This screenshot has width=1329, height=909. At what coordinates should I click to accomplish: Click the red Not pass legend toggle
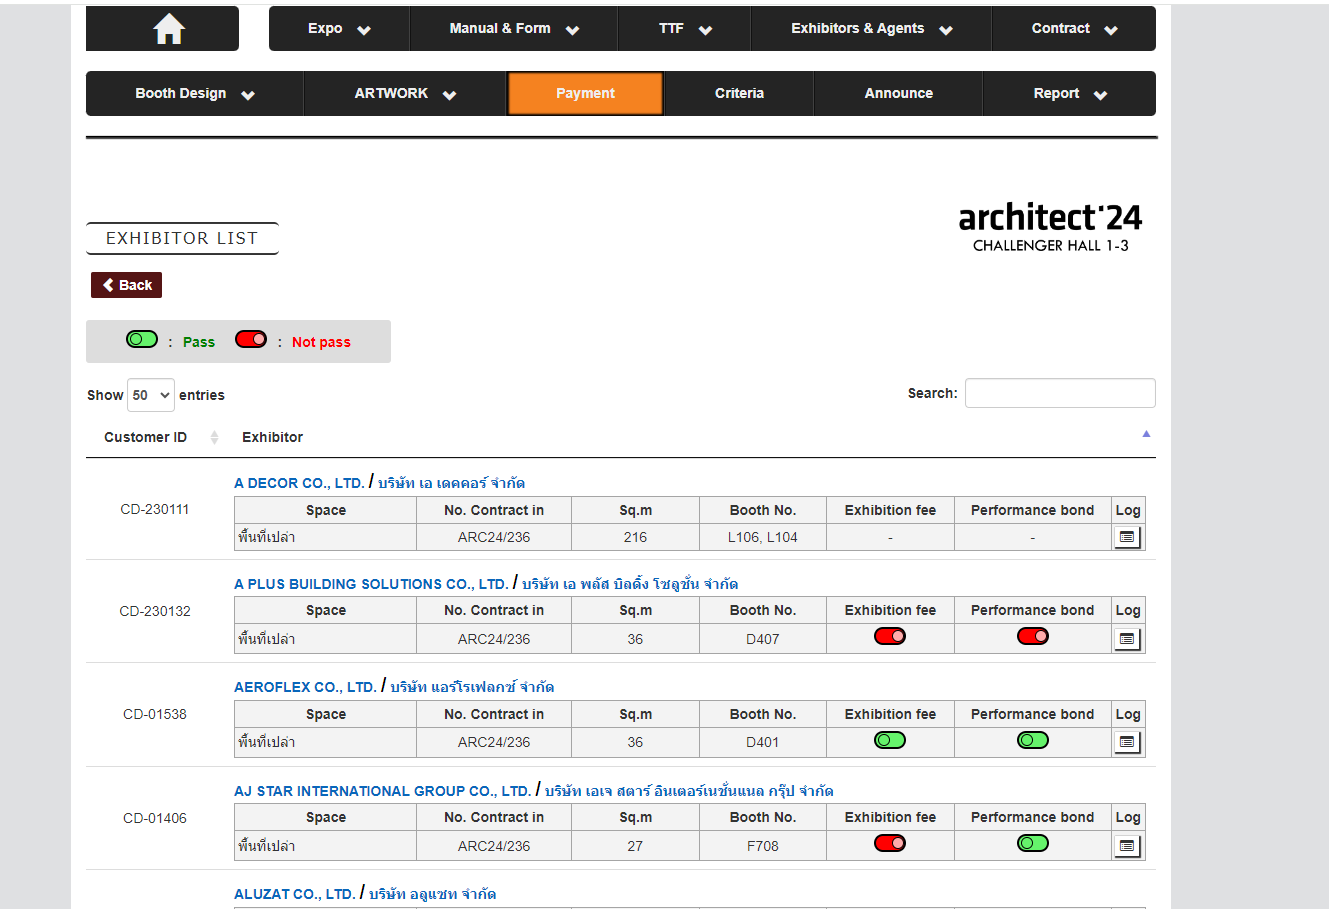click(x=251, y=339)
